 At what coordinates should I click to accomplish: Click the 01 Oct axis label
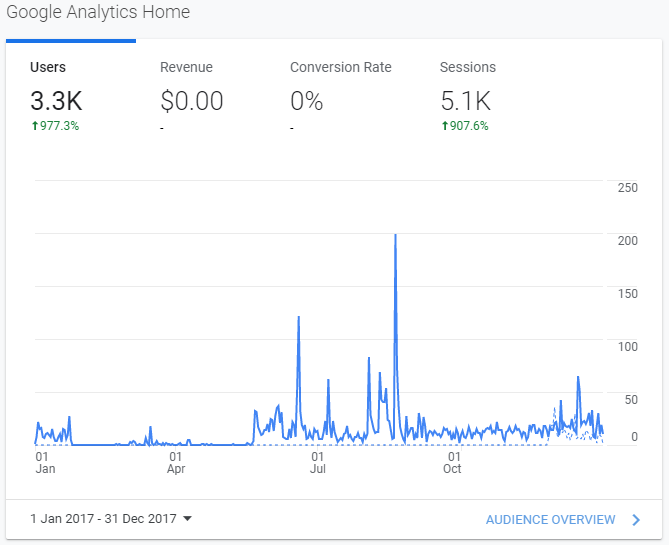coord(452,463)
